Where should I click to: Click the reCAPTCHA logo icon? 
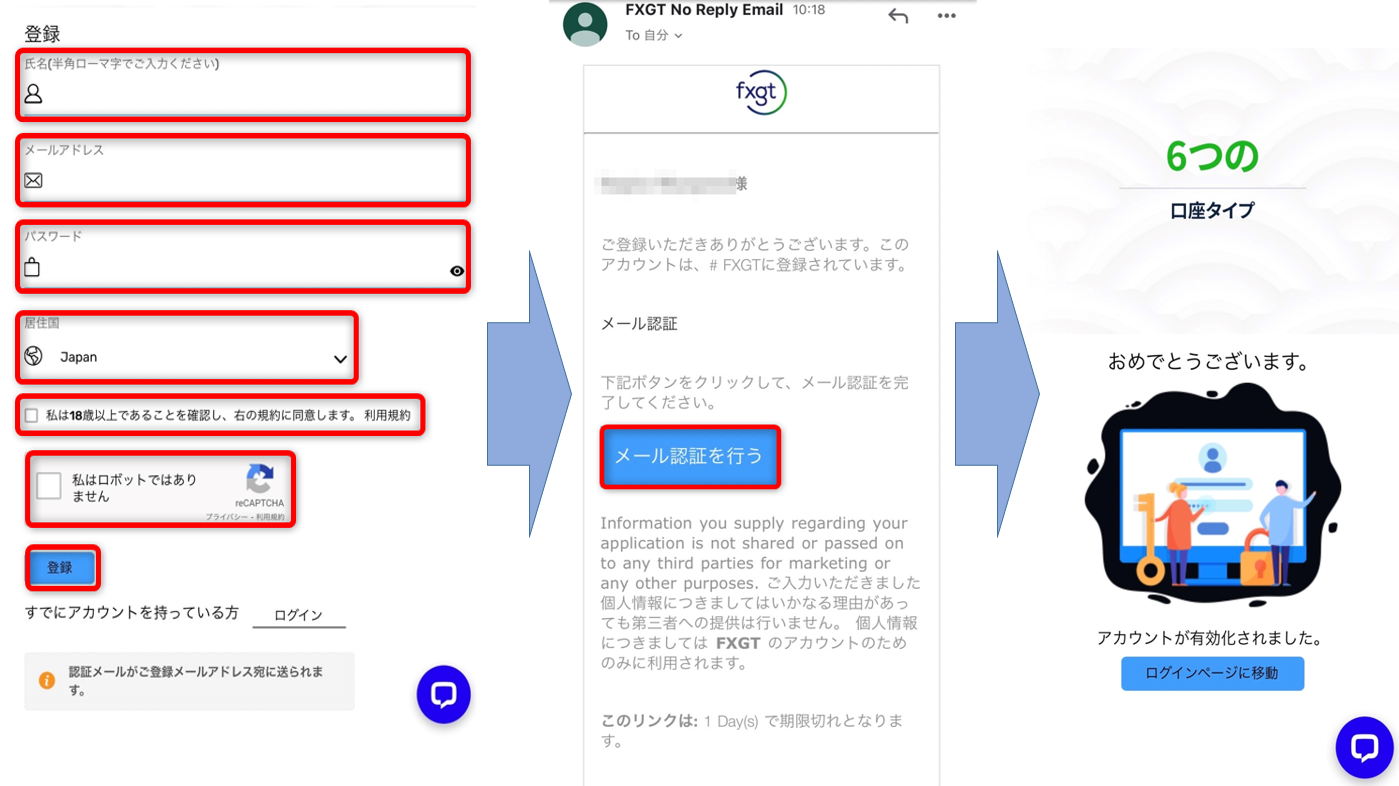tap(260, 479)
